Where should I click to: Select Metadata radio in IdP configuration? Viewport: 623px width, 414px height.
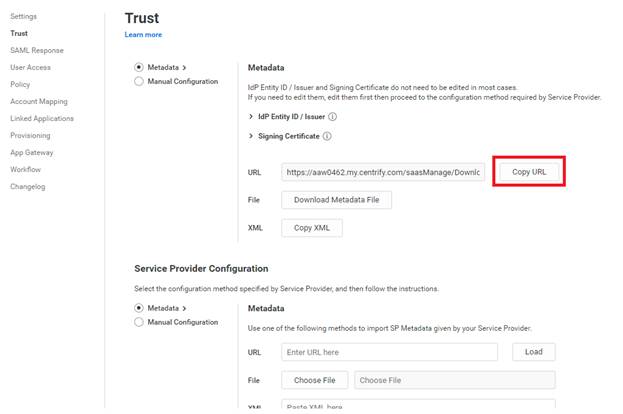click(x=139, y=67)
